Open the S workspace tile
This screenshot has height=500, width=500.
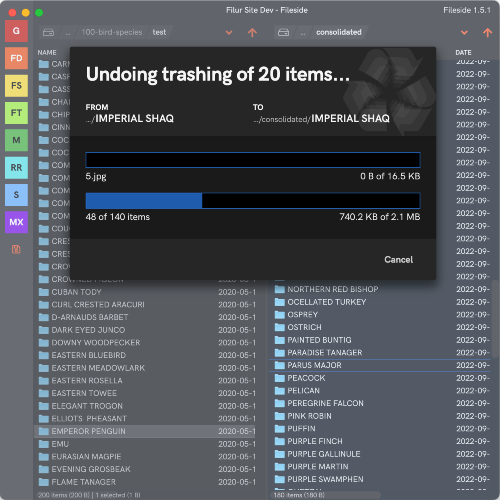16,195
